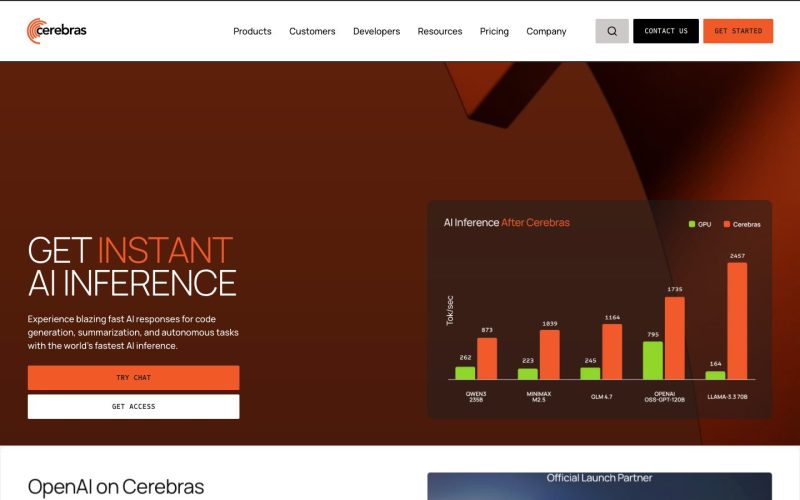Open the search magnifier button
The width and height of the screenshot is (800, 500).
(x=612, y=31)
